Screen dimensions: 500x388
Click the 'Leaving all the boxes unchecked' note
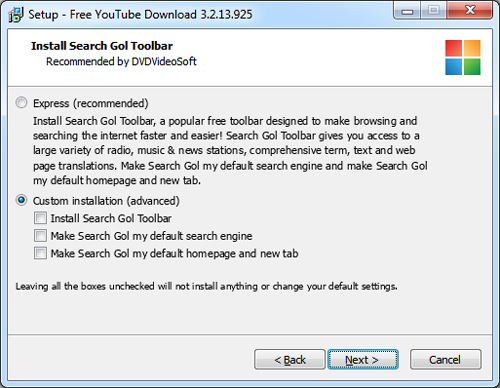pyautogui.click(x=206, y=286)
